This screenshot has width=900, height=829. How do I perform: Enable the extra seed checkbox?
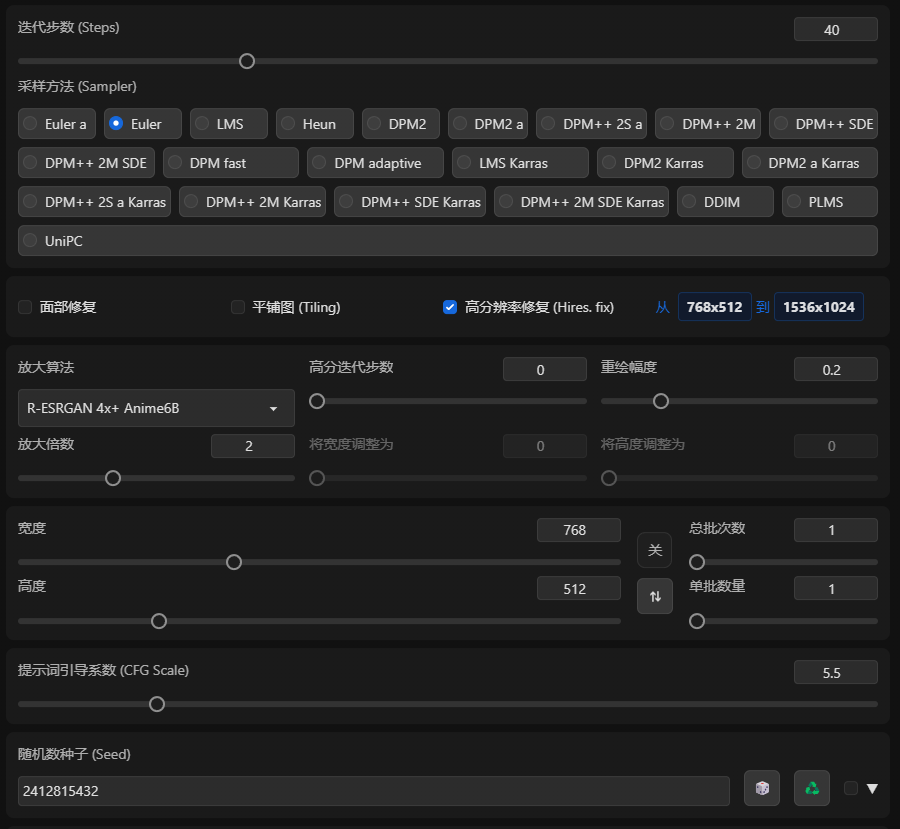(x=851, y=788)
